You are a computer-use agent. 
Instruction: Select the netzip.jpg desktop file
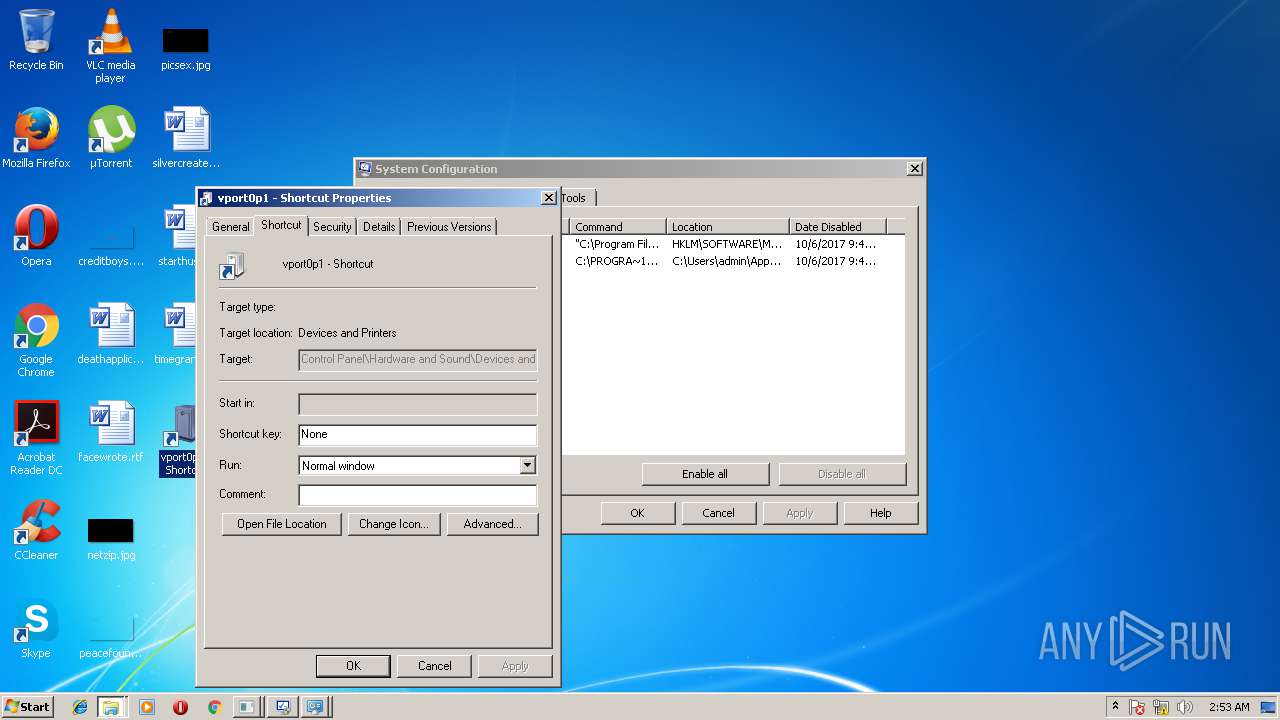point(111,538)
